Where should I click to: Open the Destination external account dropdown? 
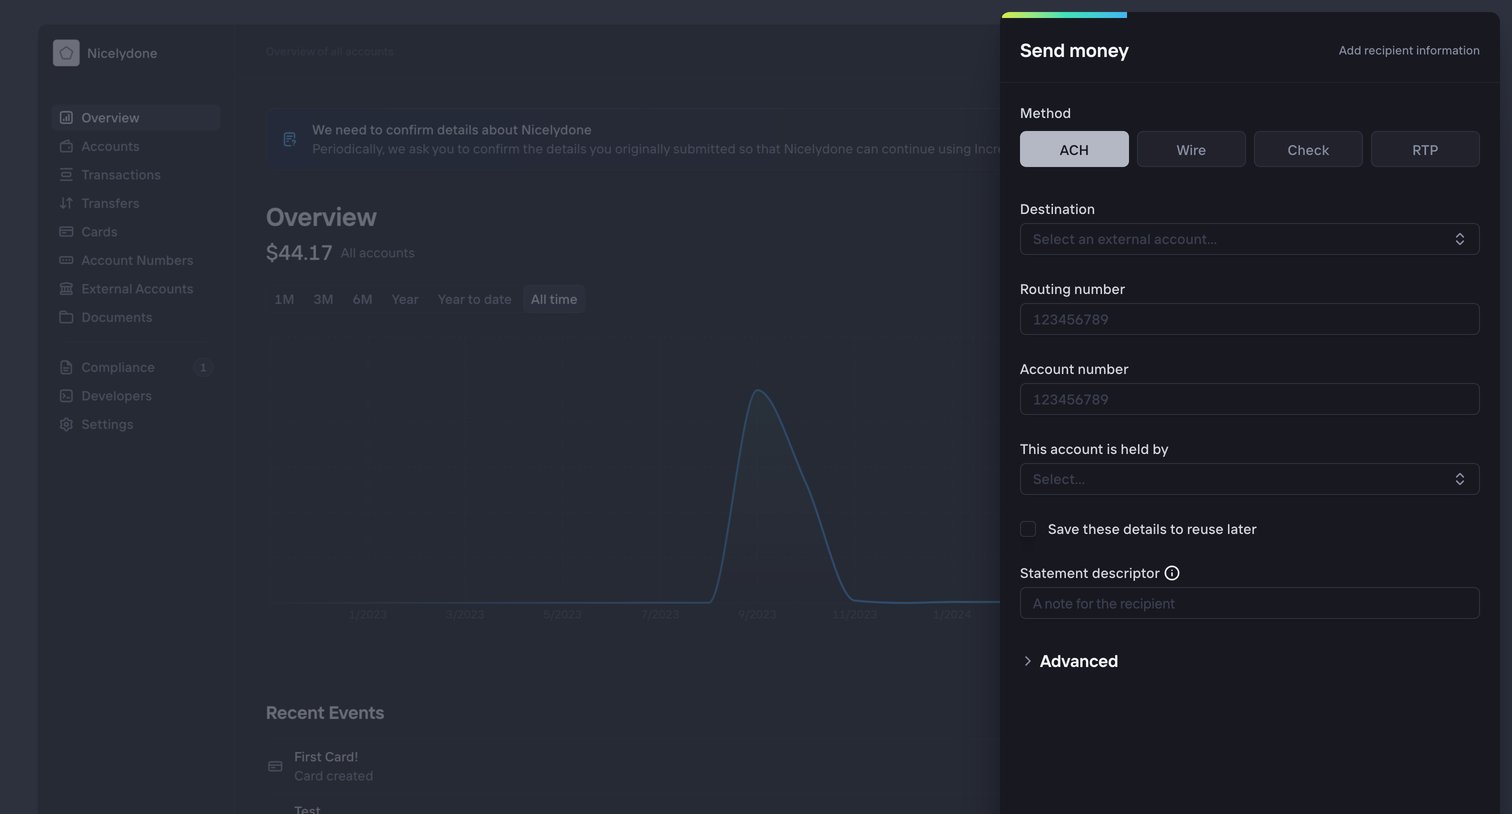tap(1249, 239)
